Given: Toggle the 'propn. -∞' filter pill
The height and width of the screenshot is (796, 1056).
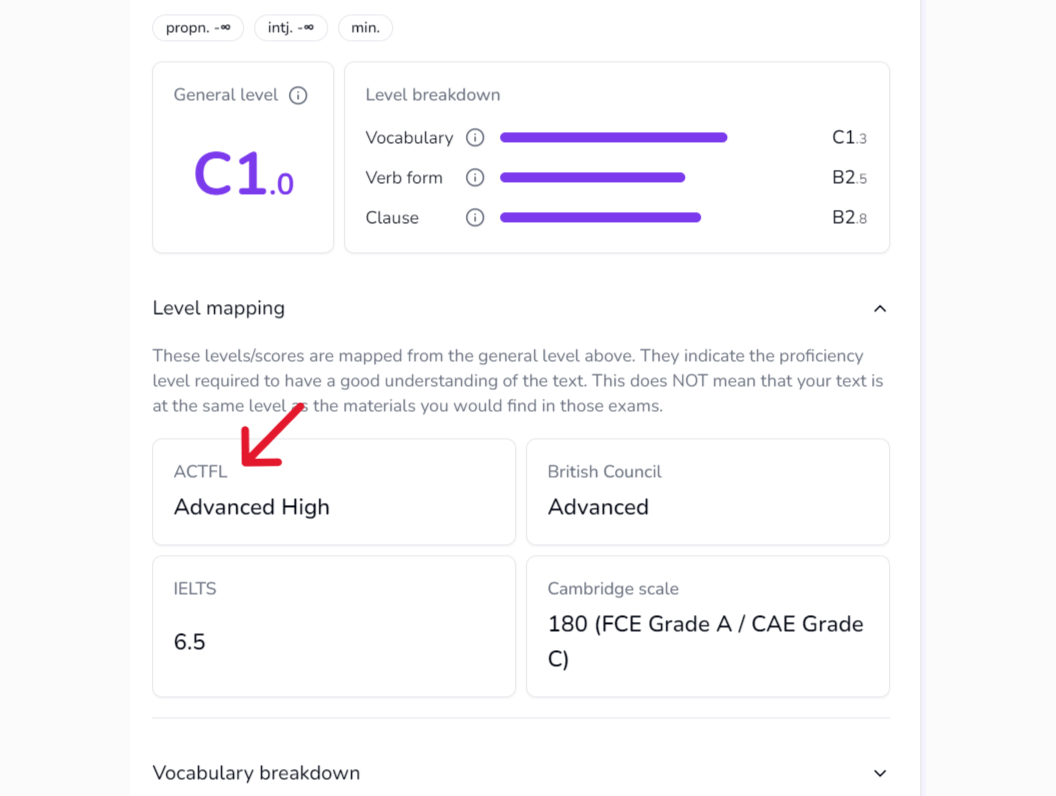Looking at the screenshot, I should (197, 28).
